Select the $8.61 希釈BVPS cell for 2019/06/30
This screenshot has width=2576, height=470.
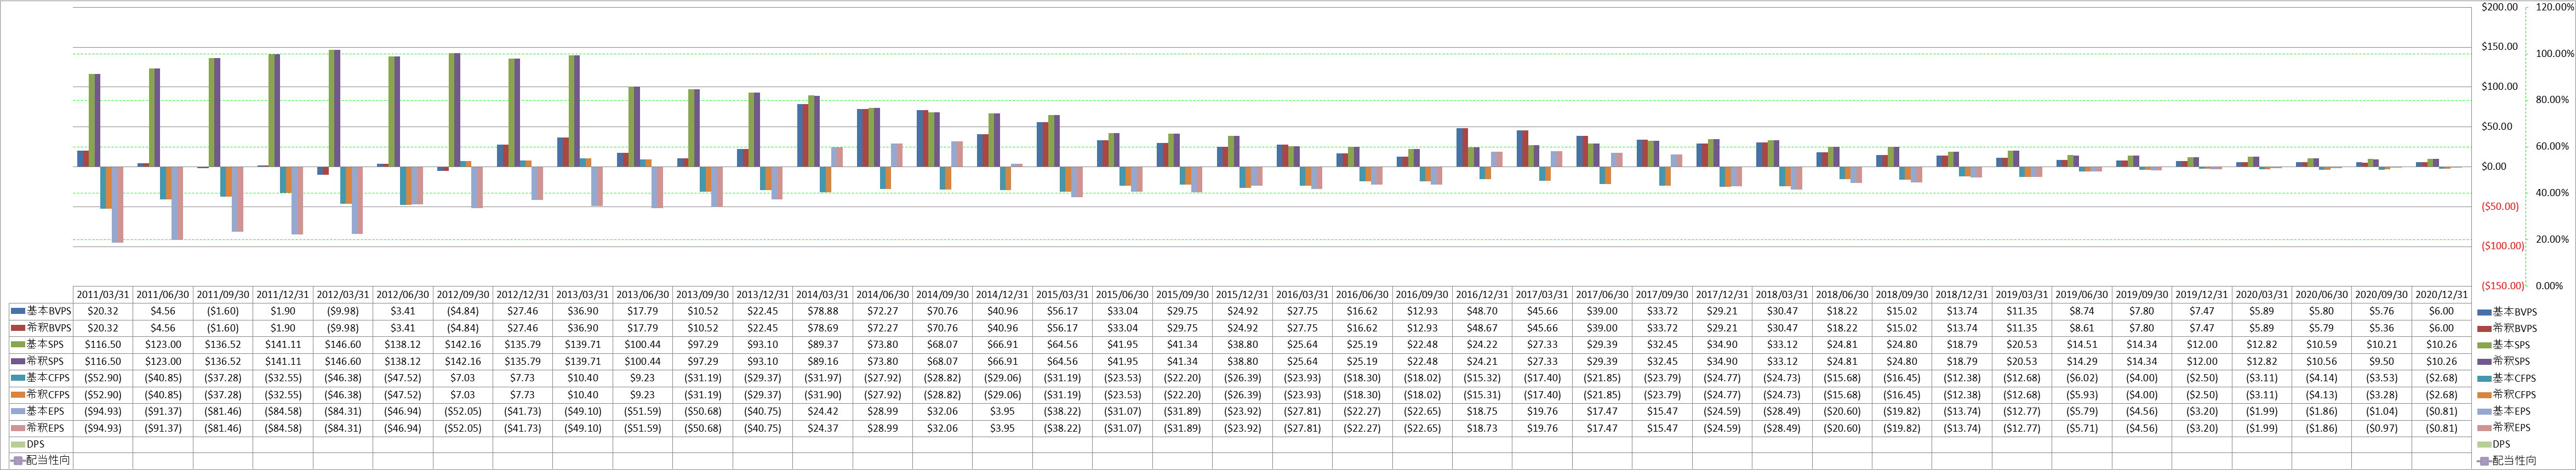tap(2082, 328)
